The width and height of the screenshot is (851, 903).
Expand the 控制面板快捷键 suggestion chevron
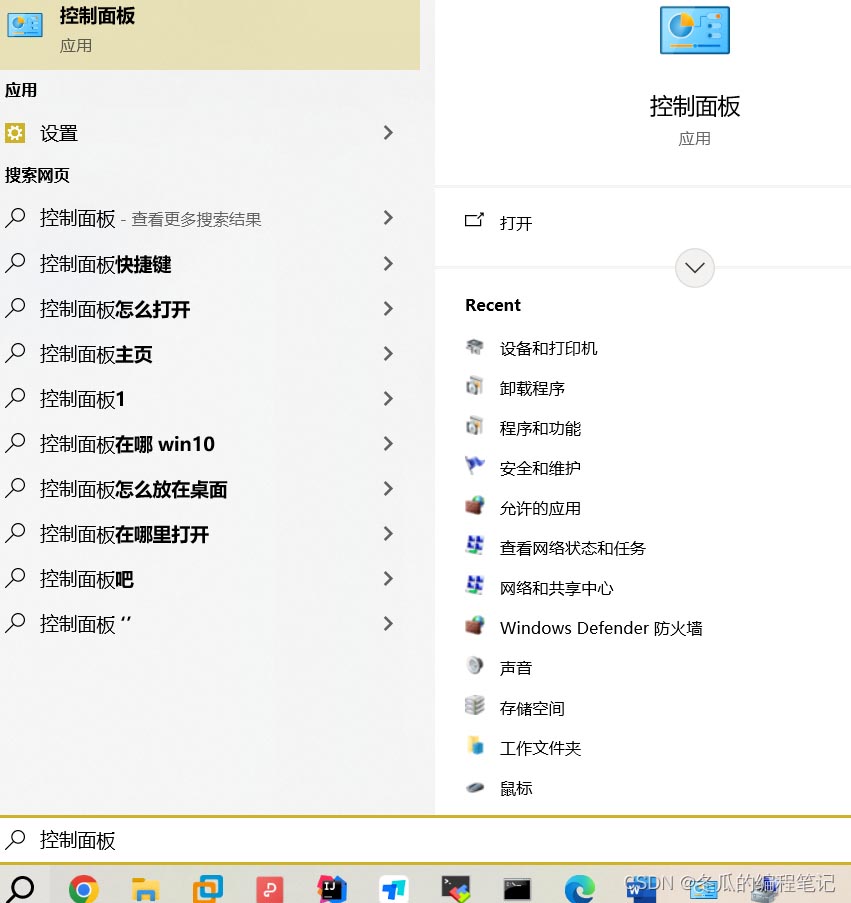pyautogui.click(x=389, y=264)
